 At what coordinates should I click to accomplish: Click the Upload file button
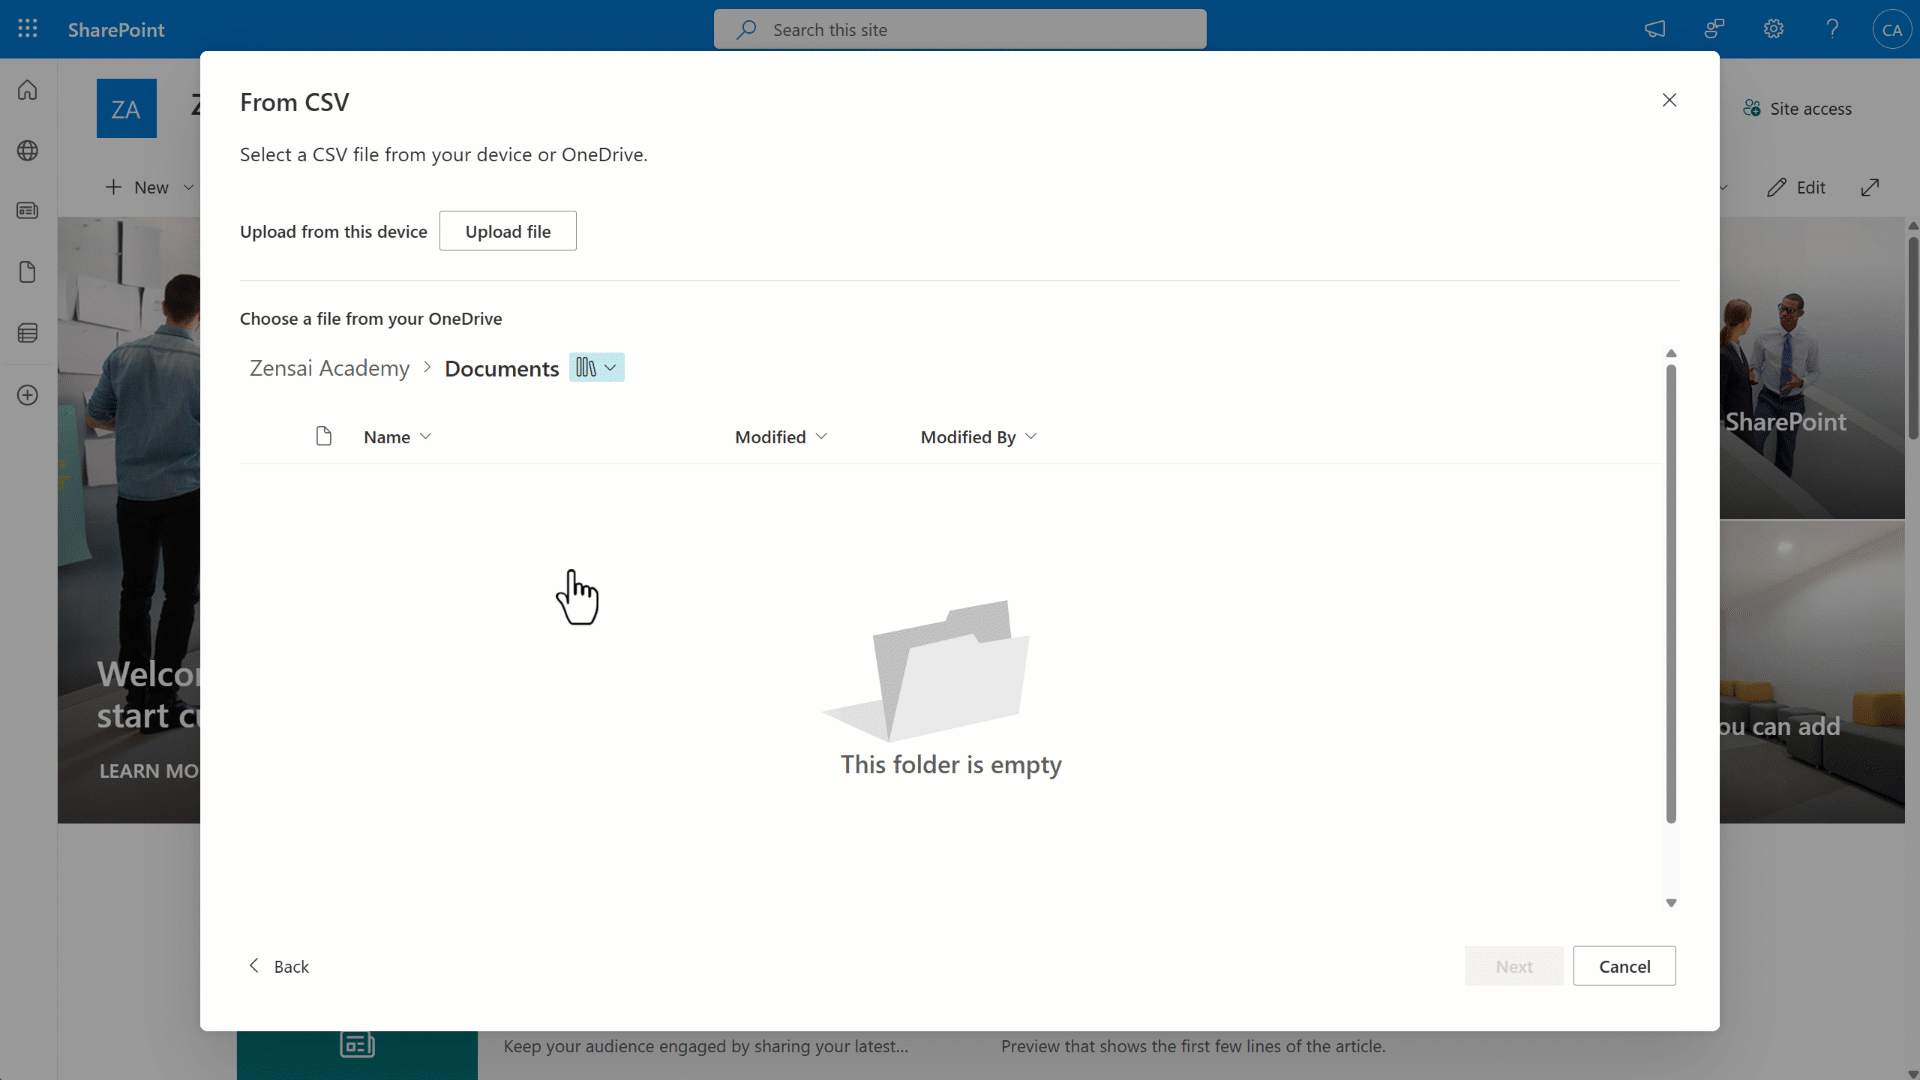coord(508,231)
